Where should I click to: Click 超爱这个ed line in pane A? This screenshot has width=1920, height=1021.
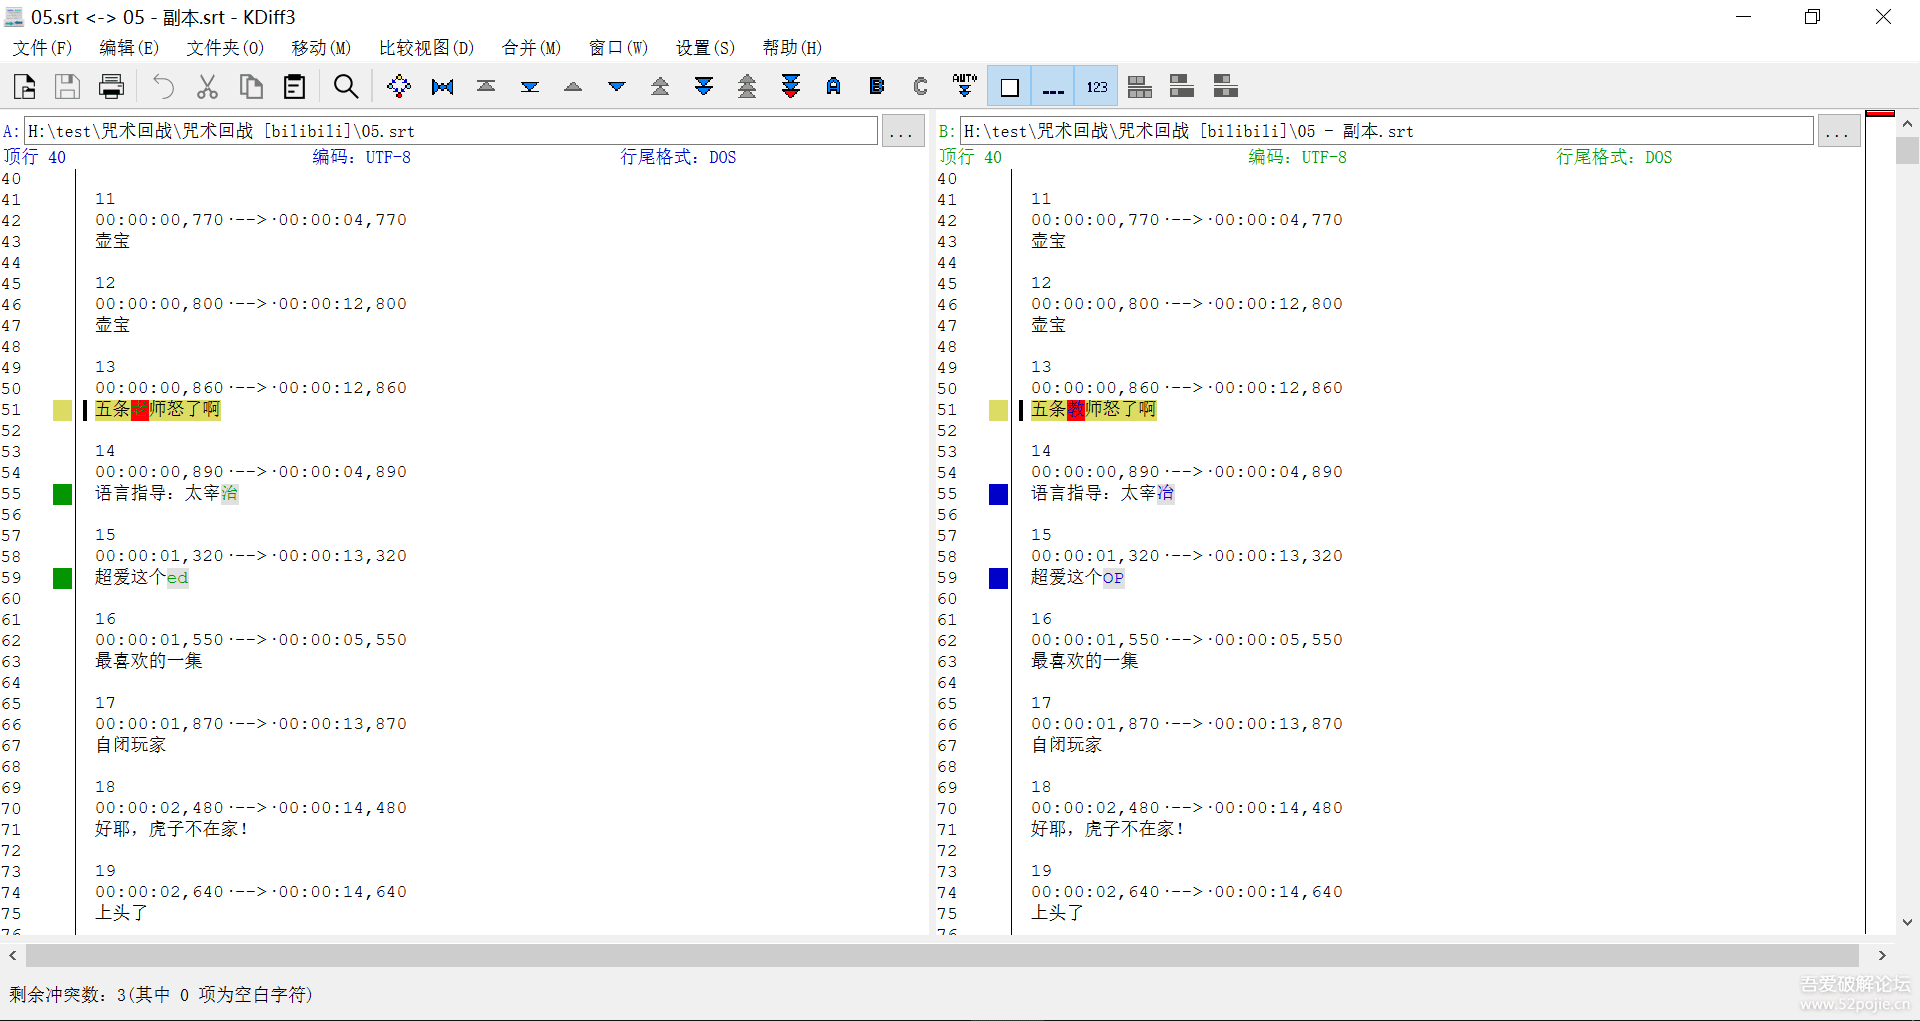coord(142,578)
